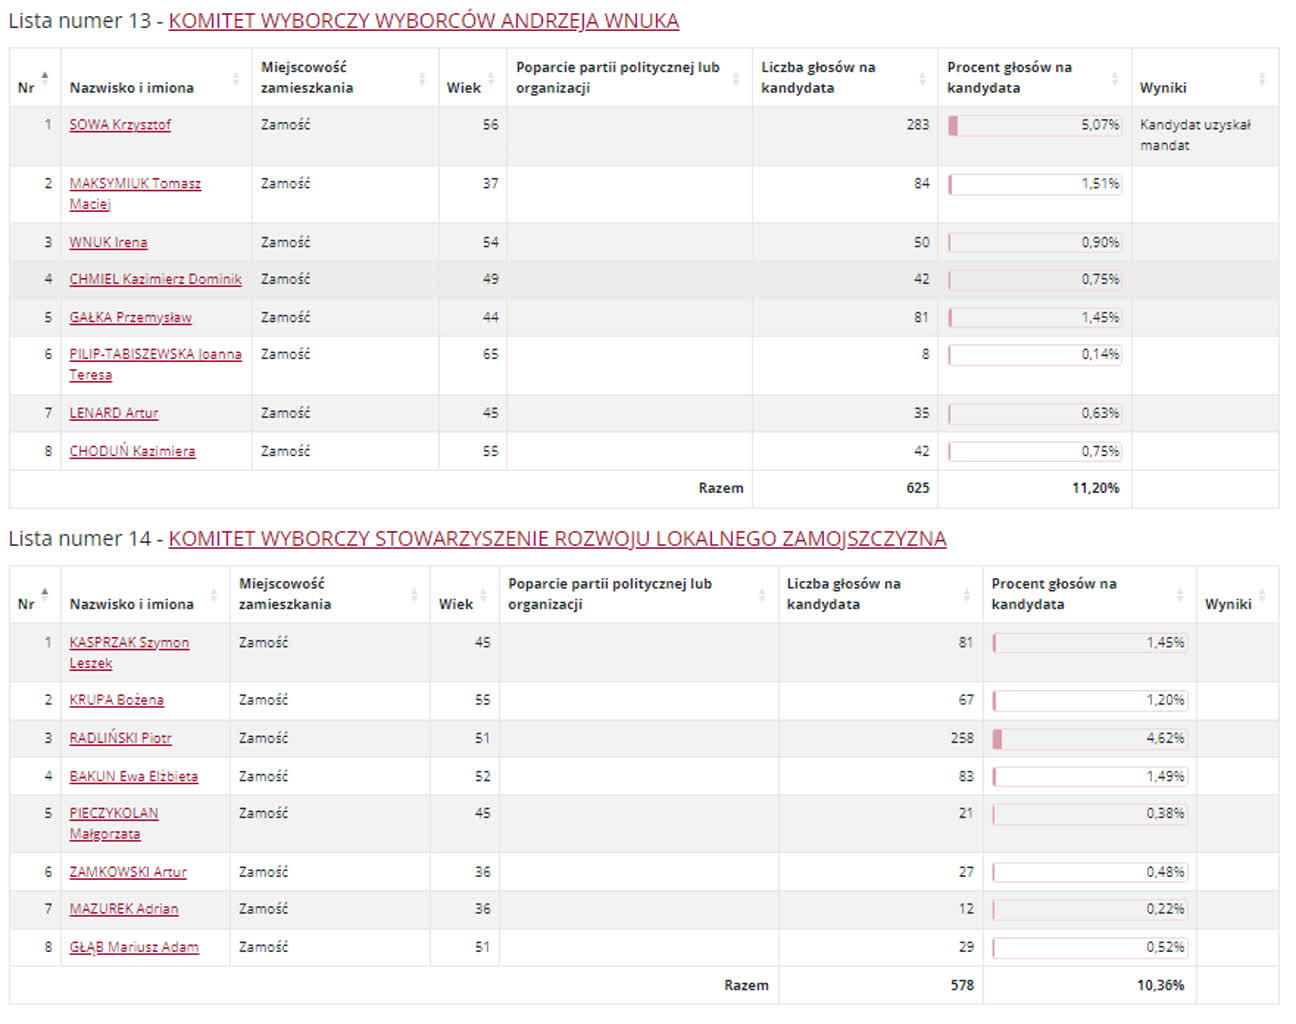Click the 5,07% vote percentage bar
1296x1024 pixels.
[x=1034, y=126]
